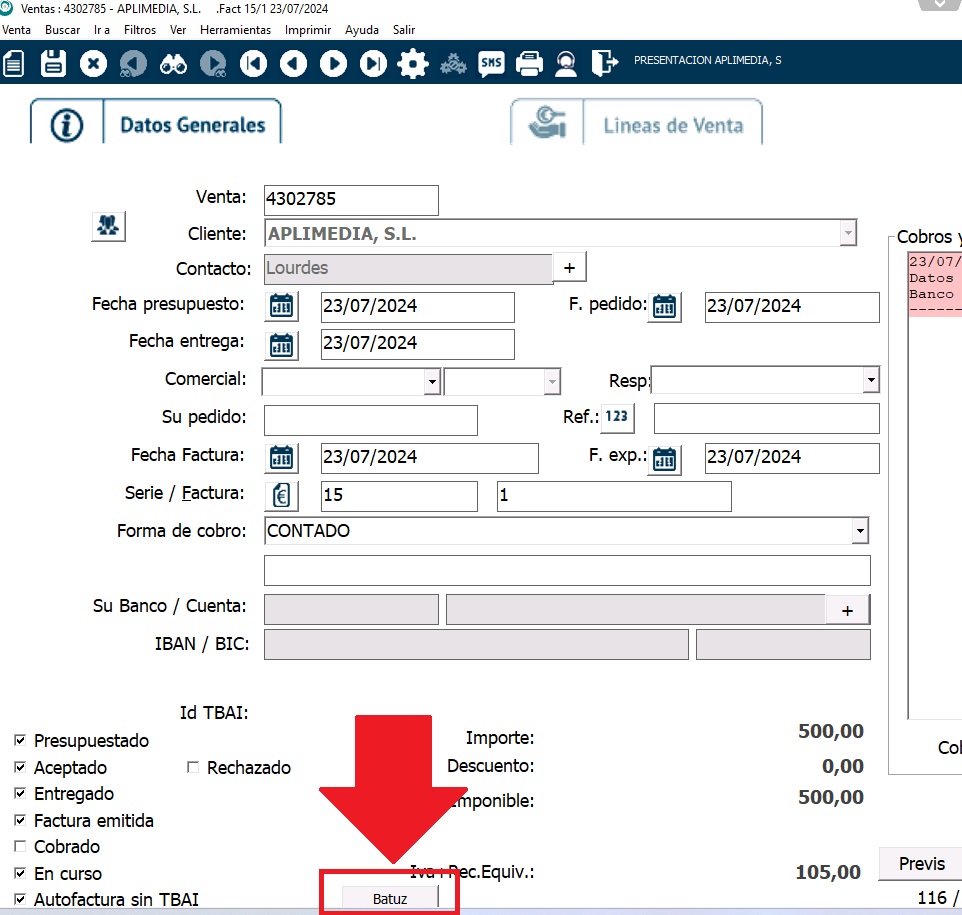
Task: Expand the Resp dropdown
Action: click(870, 381)
